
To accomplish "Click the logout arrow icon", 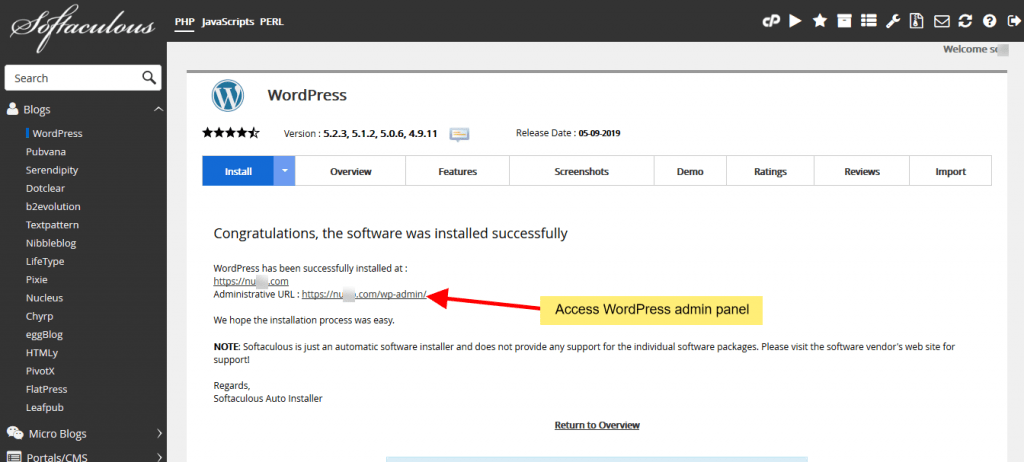I will (1012, 21).
